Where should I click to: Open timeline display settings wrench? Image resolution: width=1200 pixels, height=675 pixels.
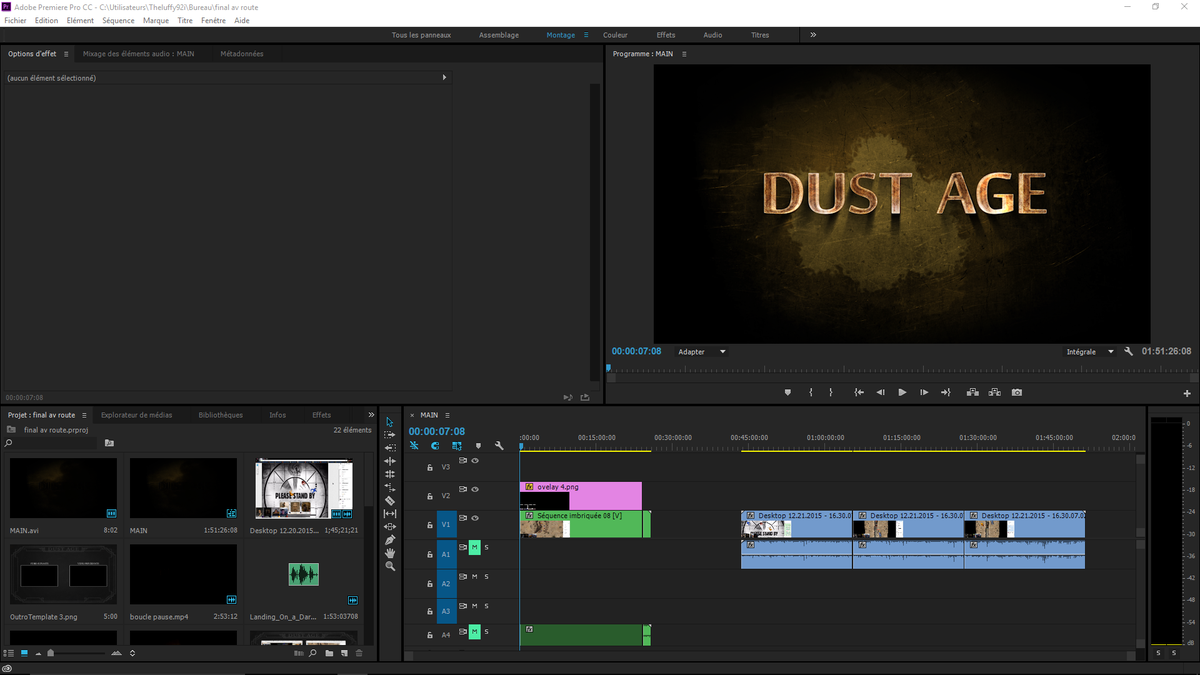(499, 446)
